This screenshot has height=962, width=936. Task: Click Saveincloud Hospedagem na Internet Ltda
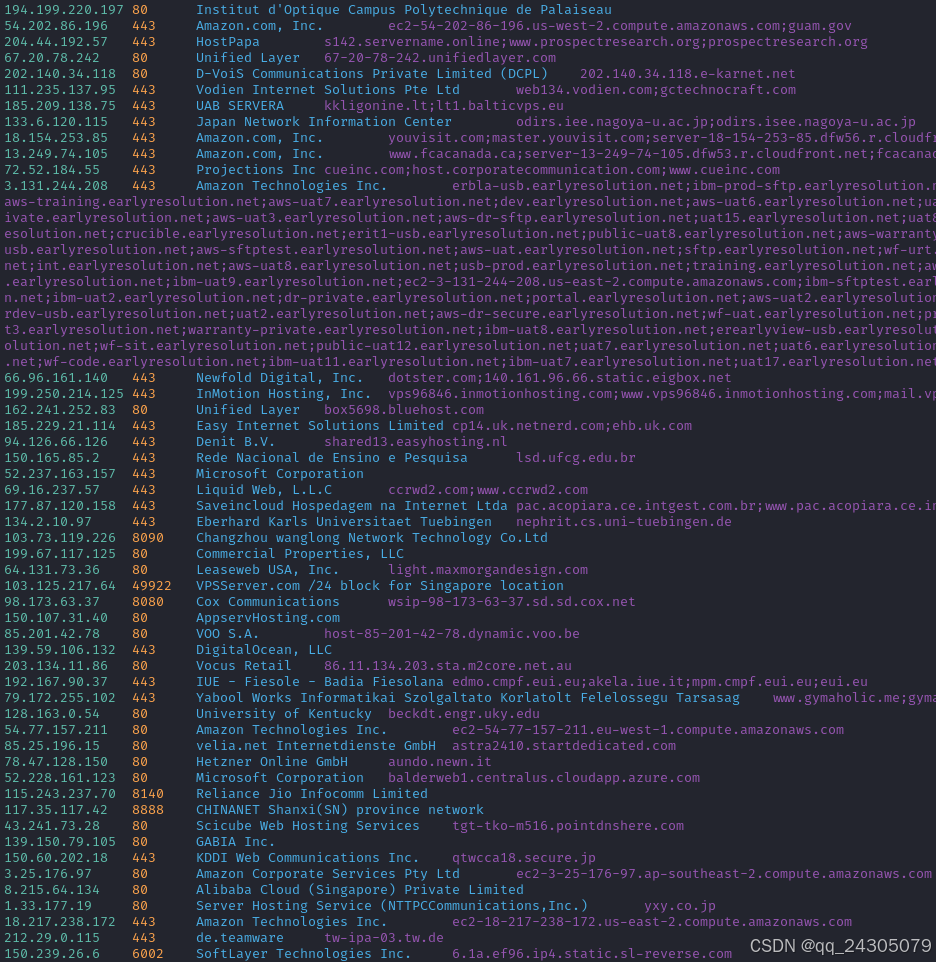(351, 505)
